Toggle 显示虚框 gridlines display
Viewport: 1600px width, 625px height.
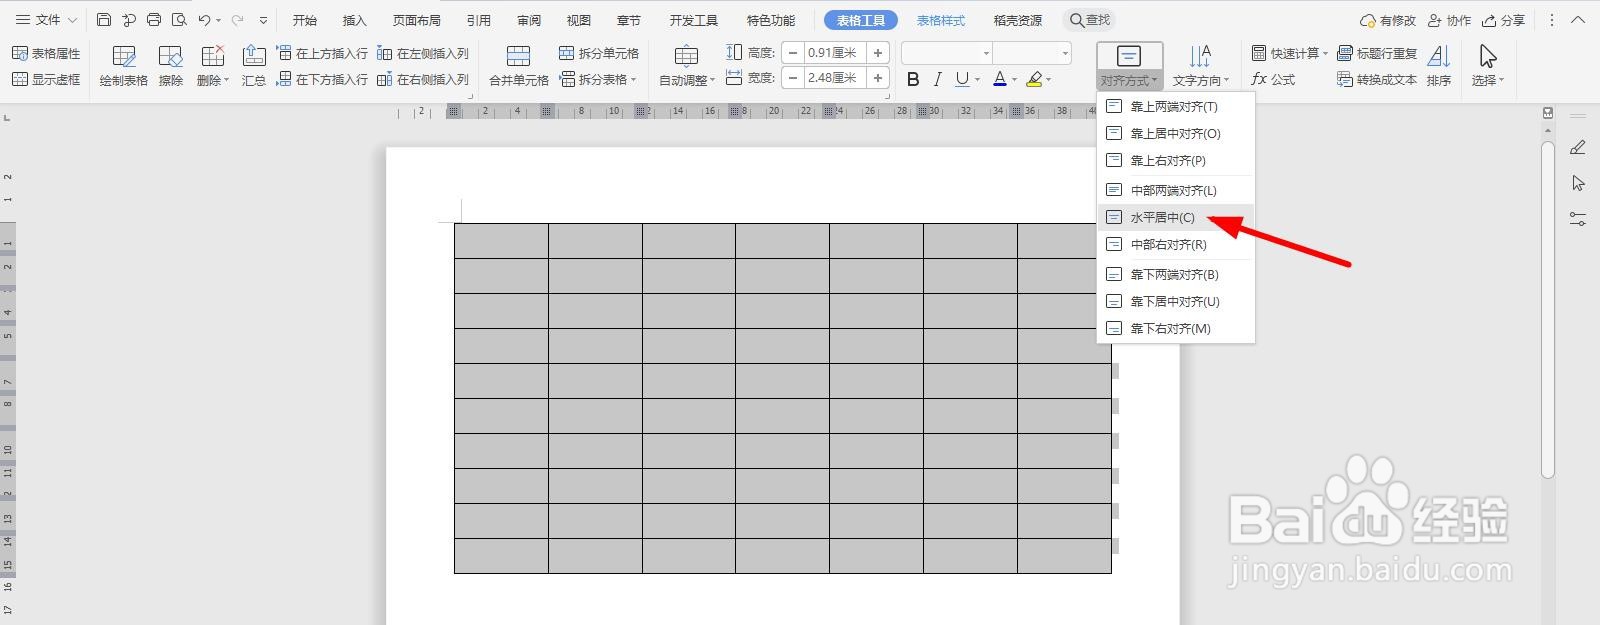[x=46, y=79]
